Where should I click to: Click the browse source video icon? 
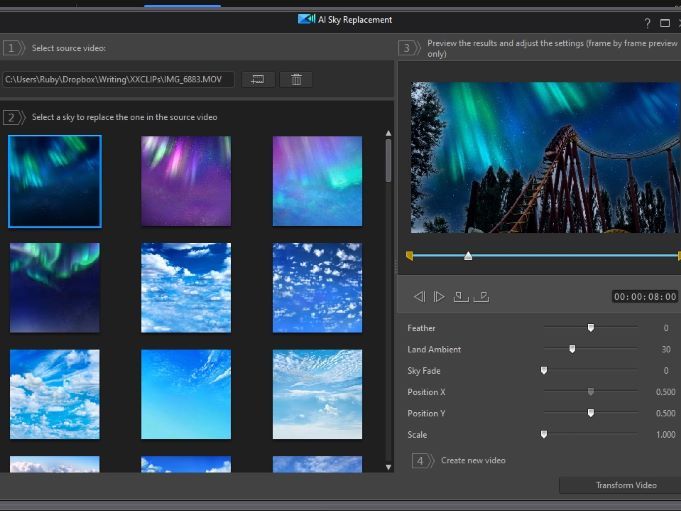click(x=258, y=79)
